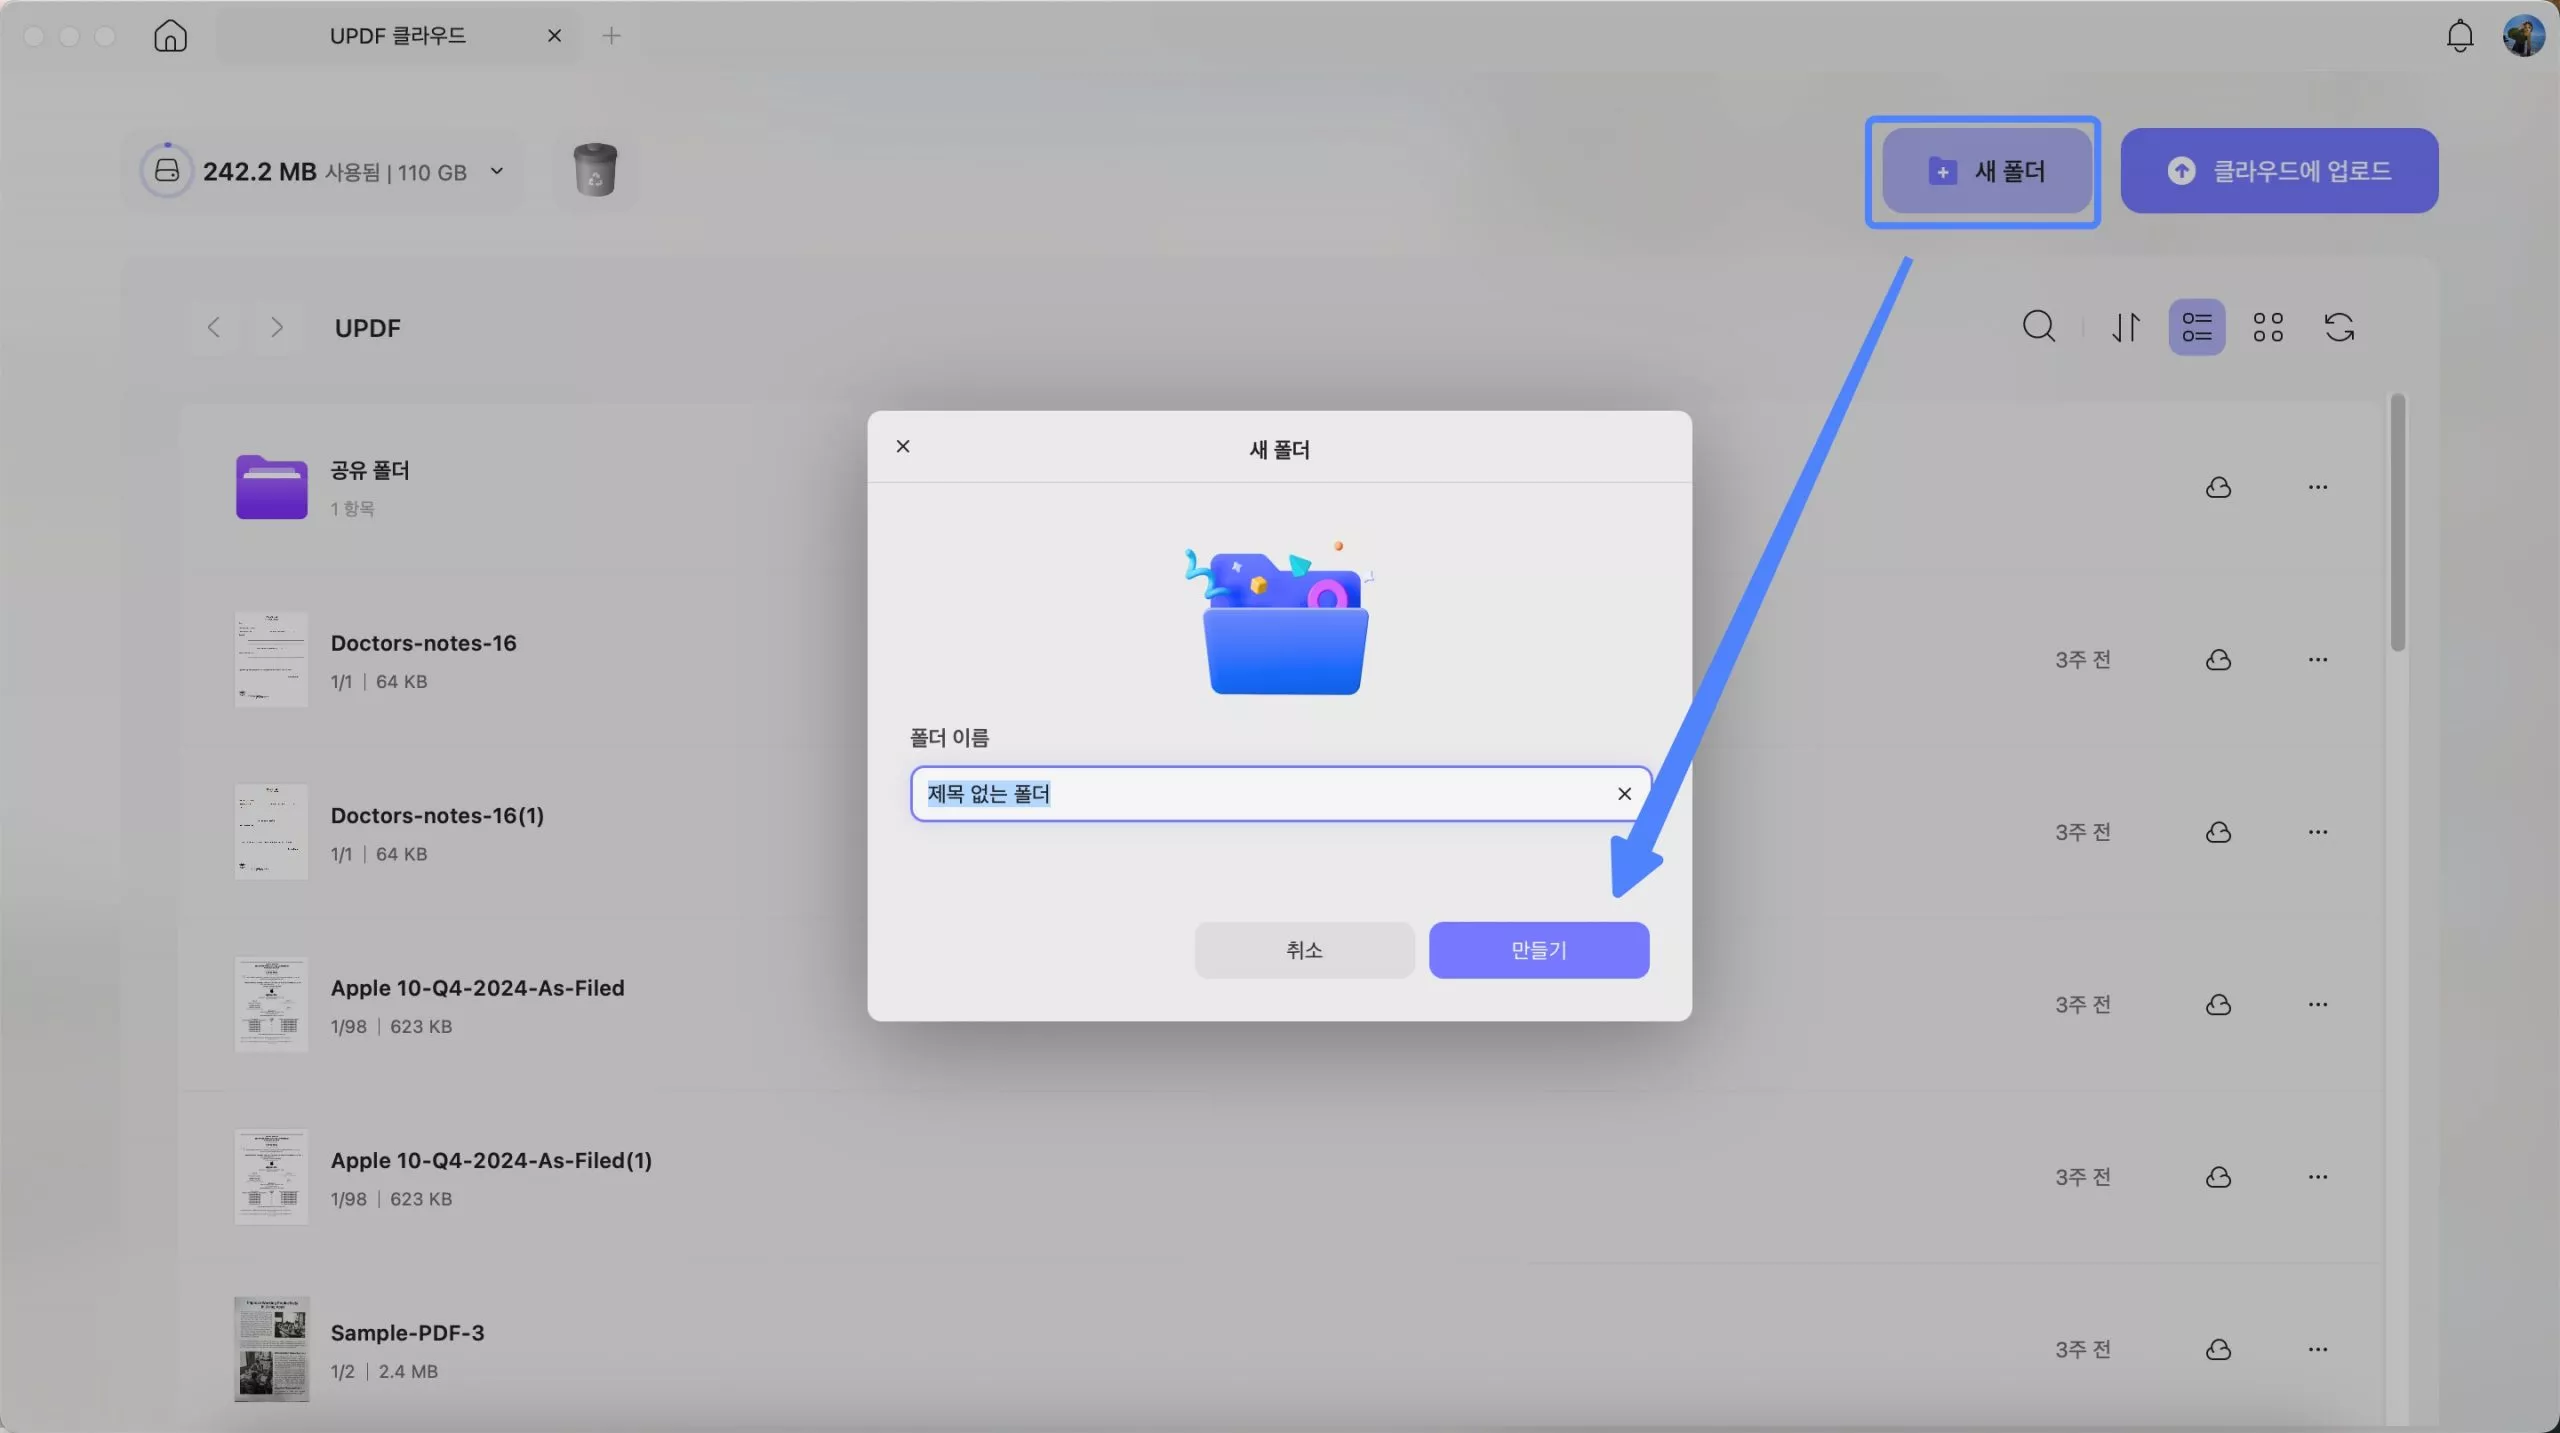The width and height of the screenshot is (2560, 1433).
Task: Go to the home screen icon
Action: (x=170, y=36)
